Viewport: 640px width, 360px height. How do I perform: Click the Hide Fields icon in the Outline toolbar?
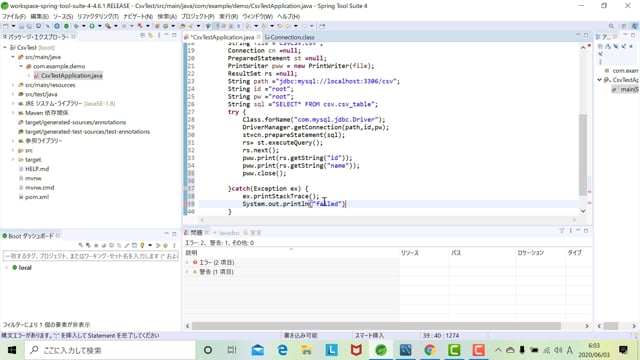(616, 47)
